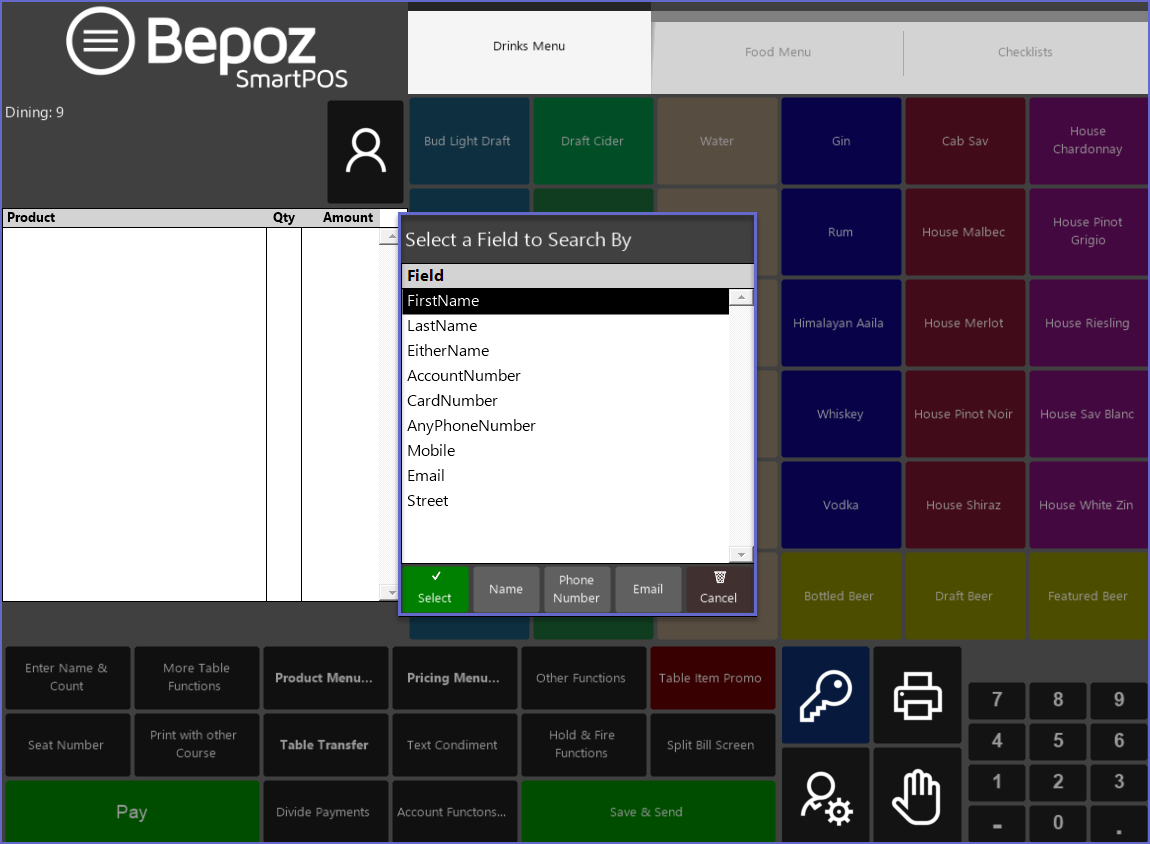Cancel the field search dialog
Viewport: 1150px width, 844px height.
tap(718, 589)
